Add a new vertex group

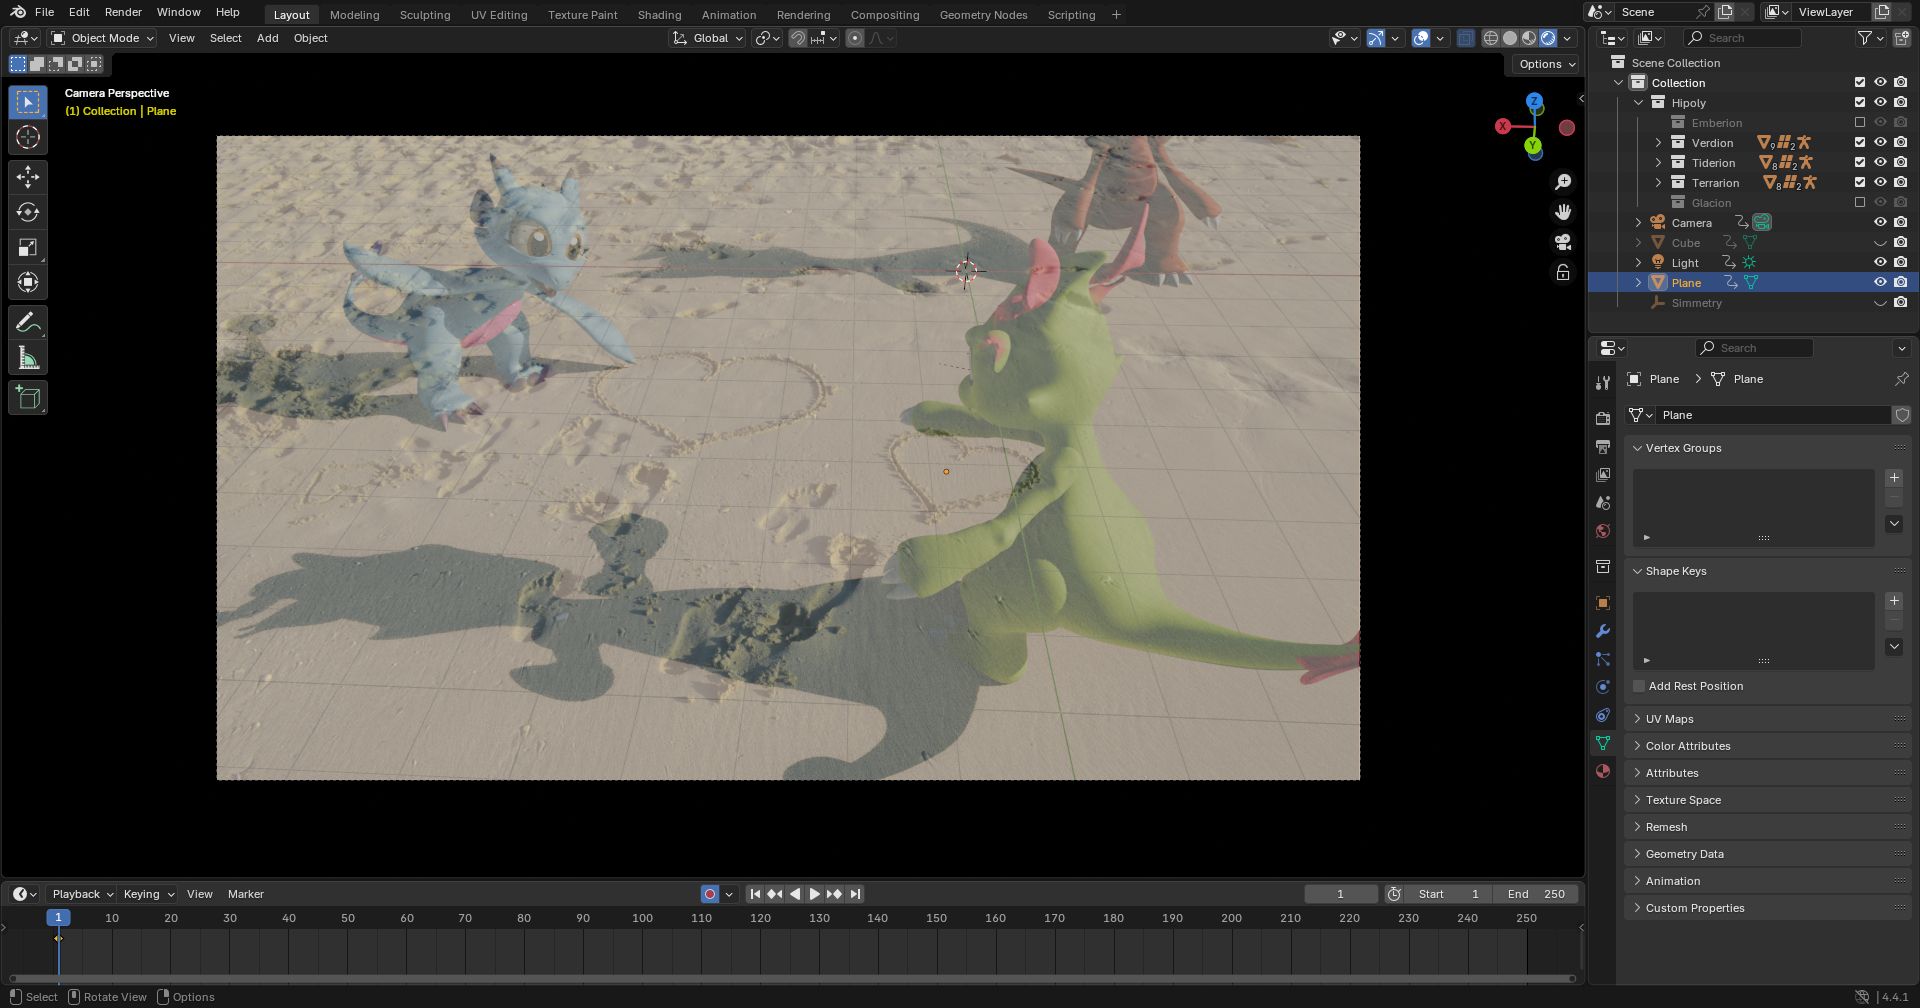point(1894,478)
